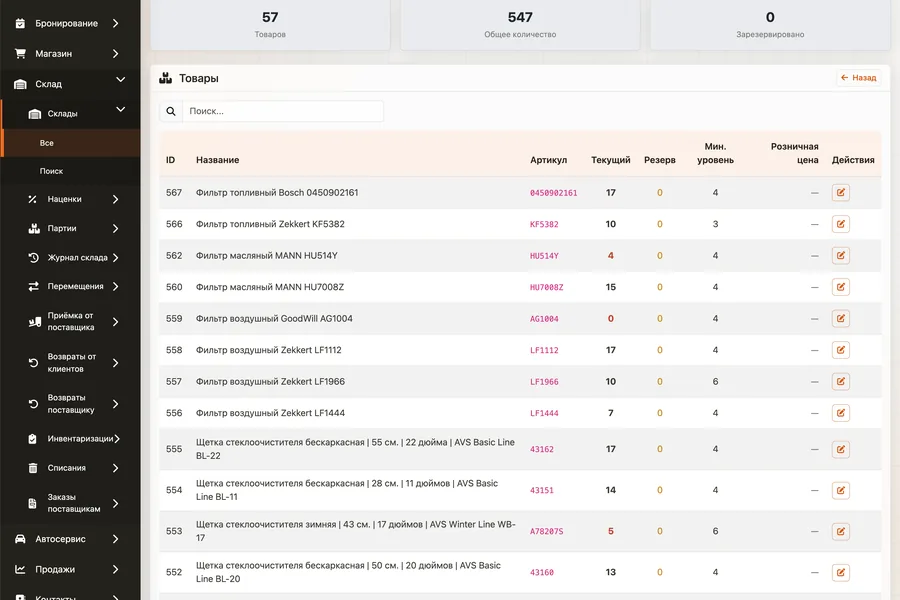
Task: Click the Списания trash icon
Action: [x=33, y=468]
